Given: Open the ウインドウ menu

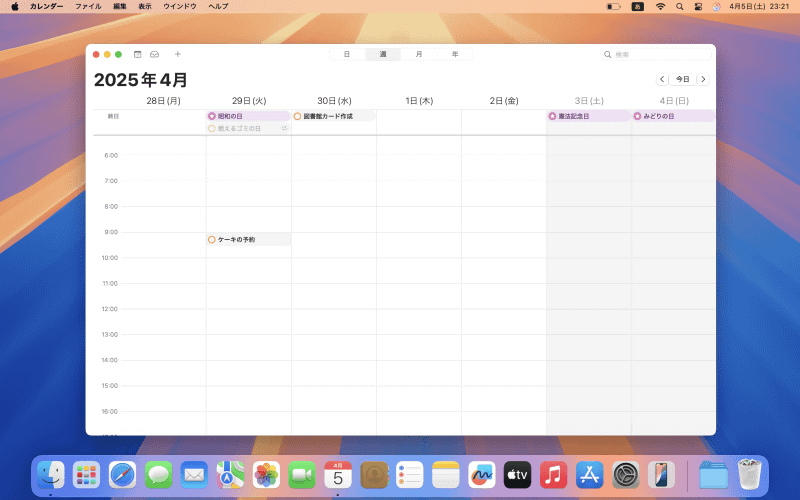Looking at the screenshot, I should (180, 7).
